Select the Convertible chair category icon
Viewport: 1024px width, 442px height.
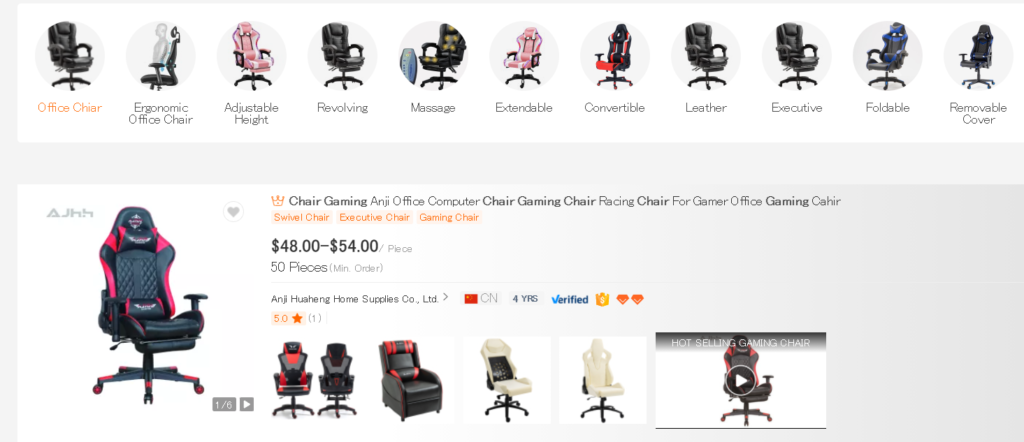click(x=615, y=55)
